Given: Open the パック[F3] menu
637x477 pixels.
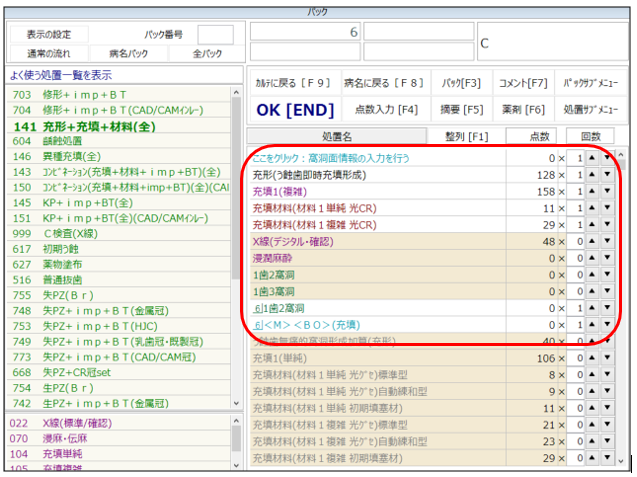Looking at the screenshot, I should point(462,83).
